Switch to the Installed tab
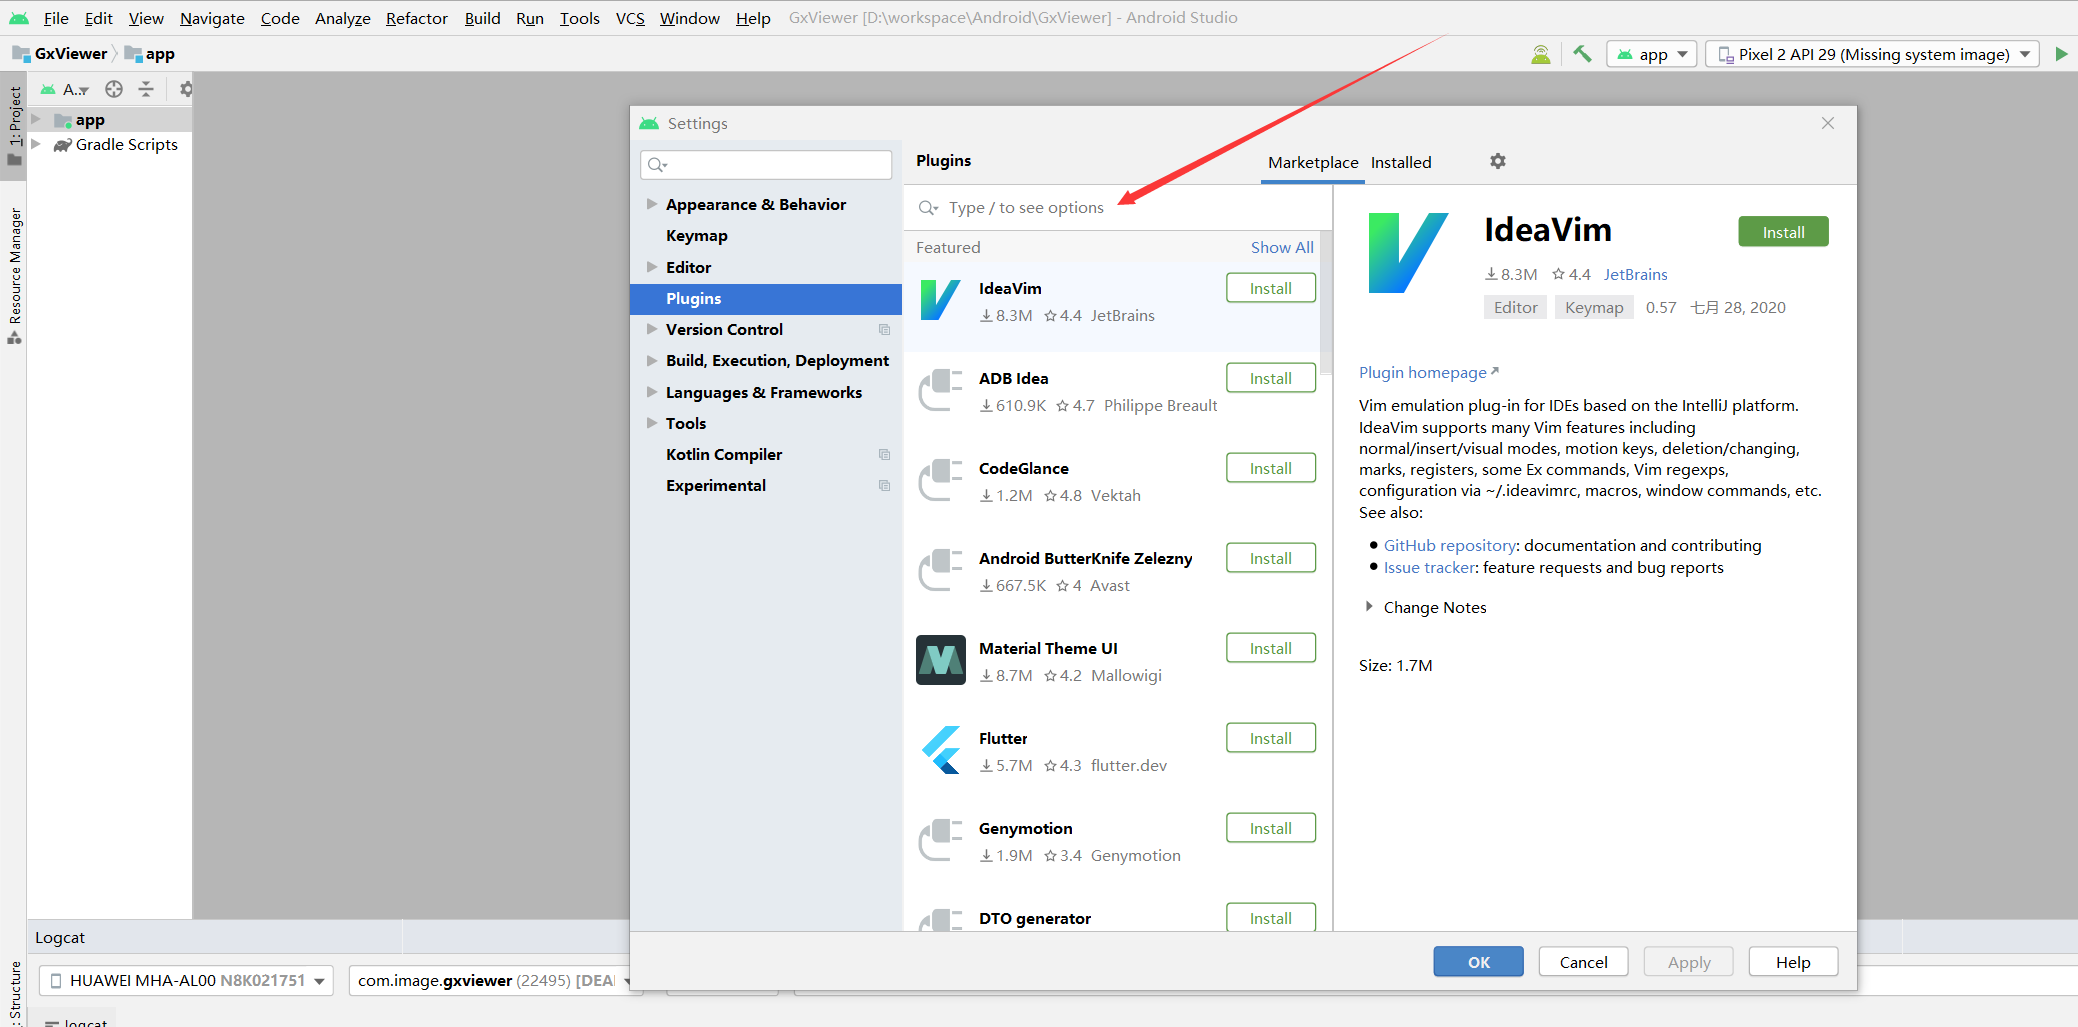2078x1027 pixels. (x=1401, y=162)
